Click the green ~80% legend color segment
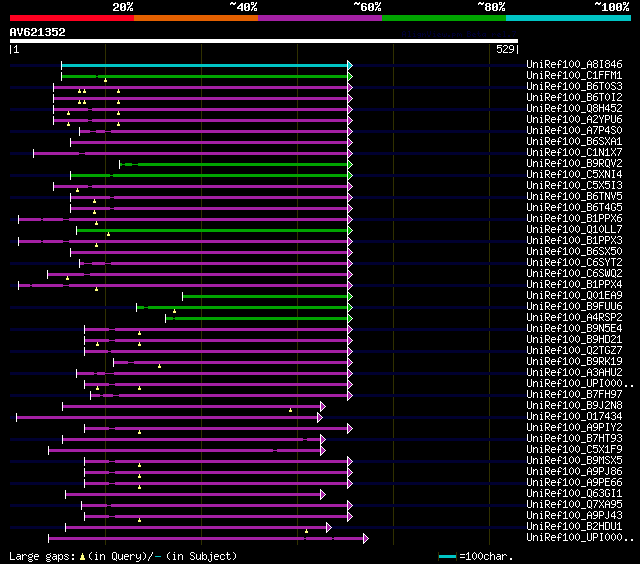 coord(444,18)
